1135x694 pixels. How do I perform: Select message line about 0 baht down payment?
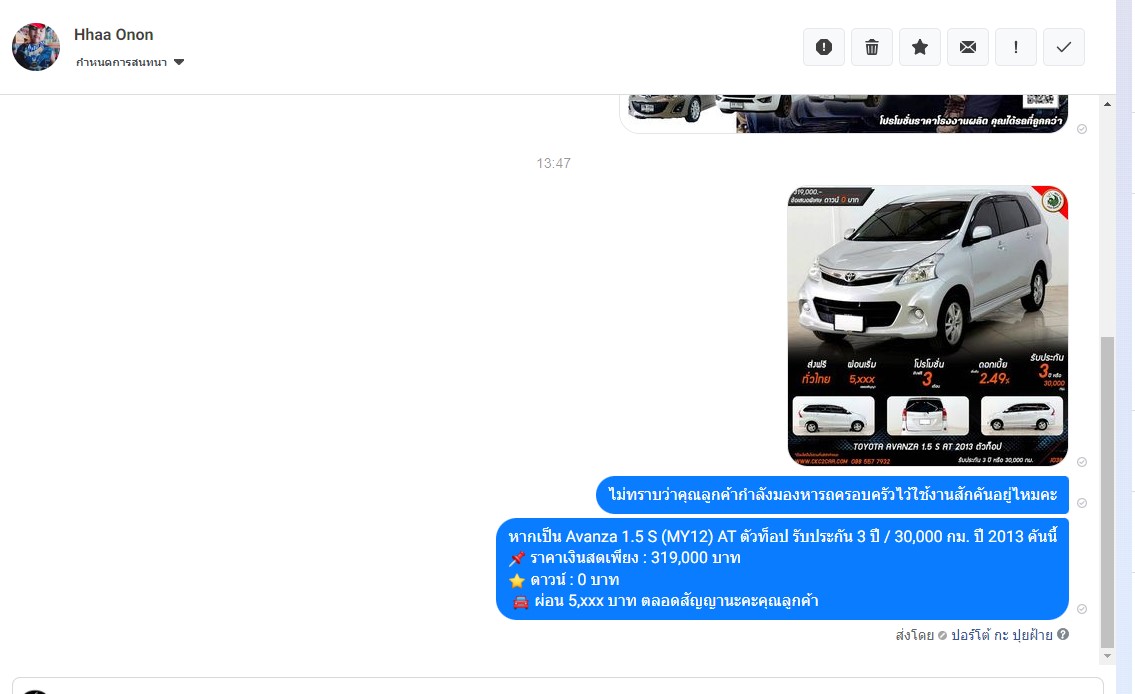(x=564, y=580)
